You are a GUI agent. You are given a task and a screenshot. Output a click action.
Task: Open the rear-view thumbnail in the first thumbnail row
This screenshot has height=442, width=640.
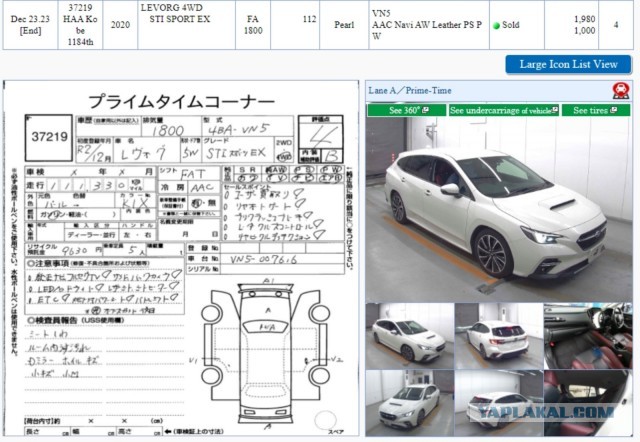[499, 336]
